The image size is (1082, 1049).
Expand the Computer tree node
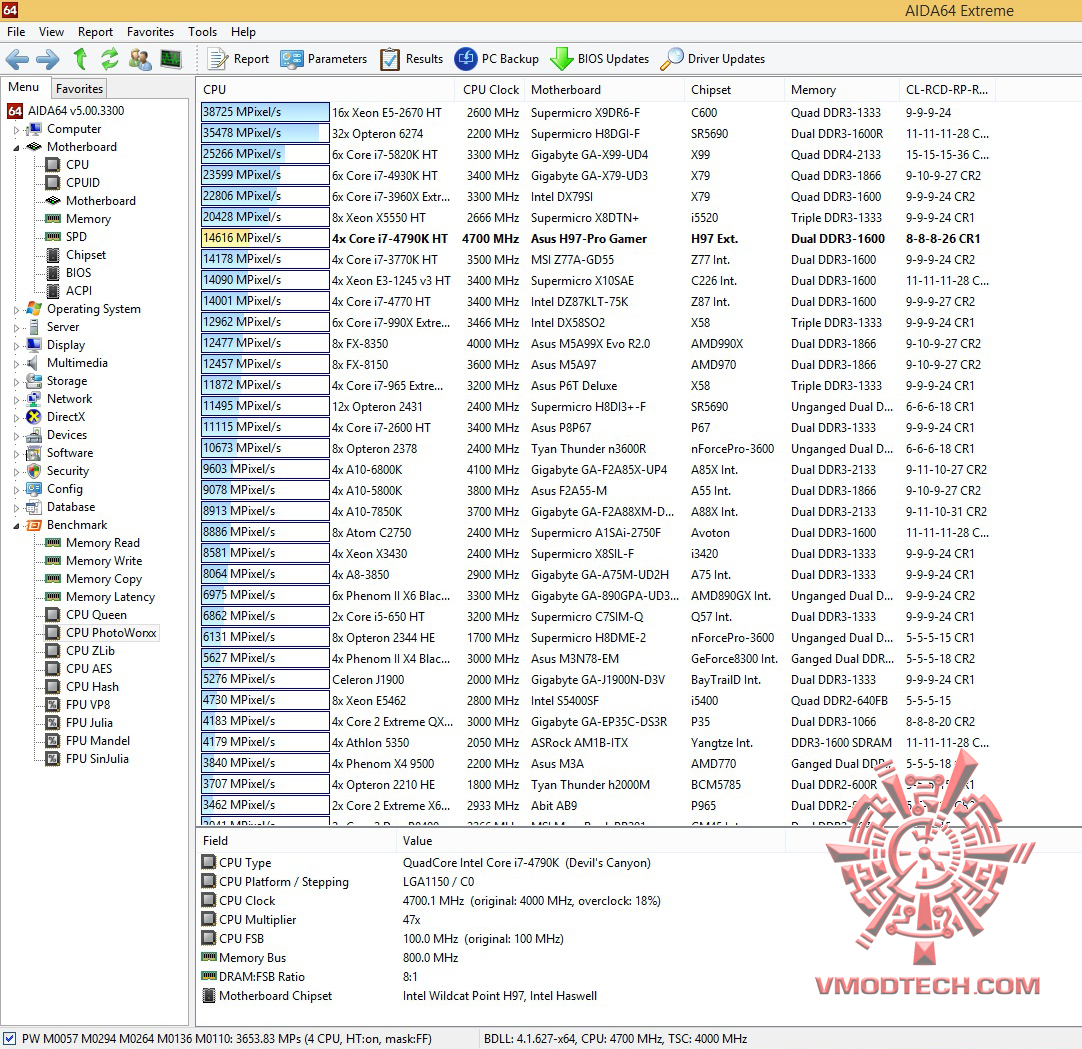[x=17, y=130]
